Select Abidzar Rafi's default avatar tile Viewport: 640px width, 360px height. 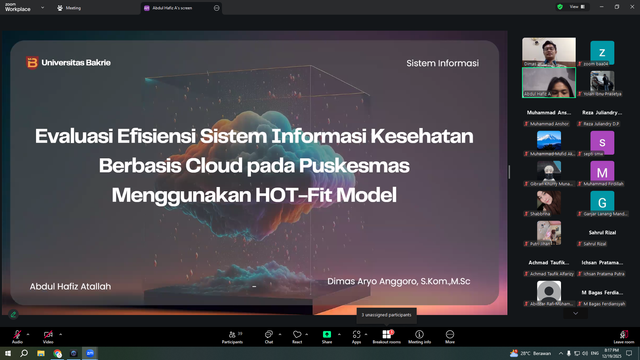tap(549, 293)
